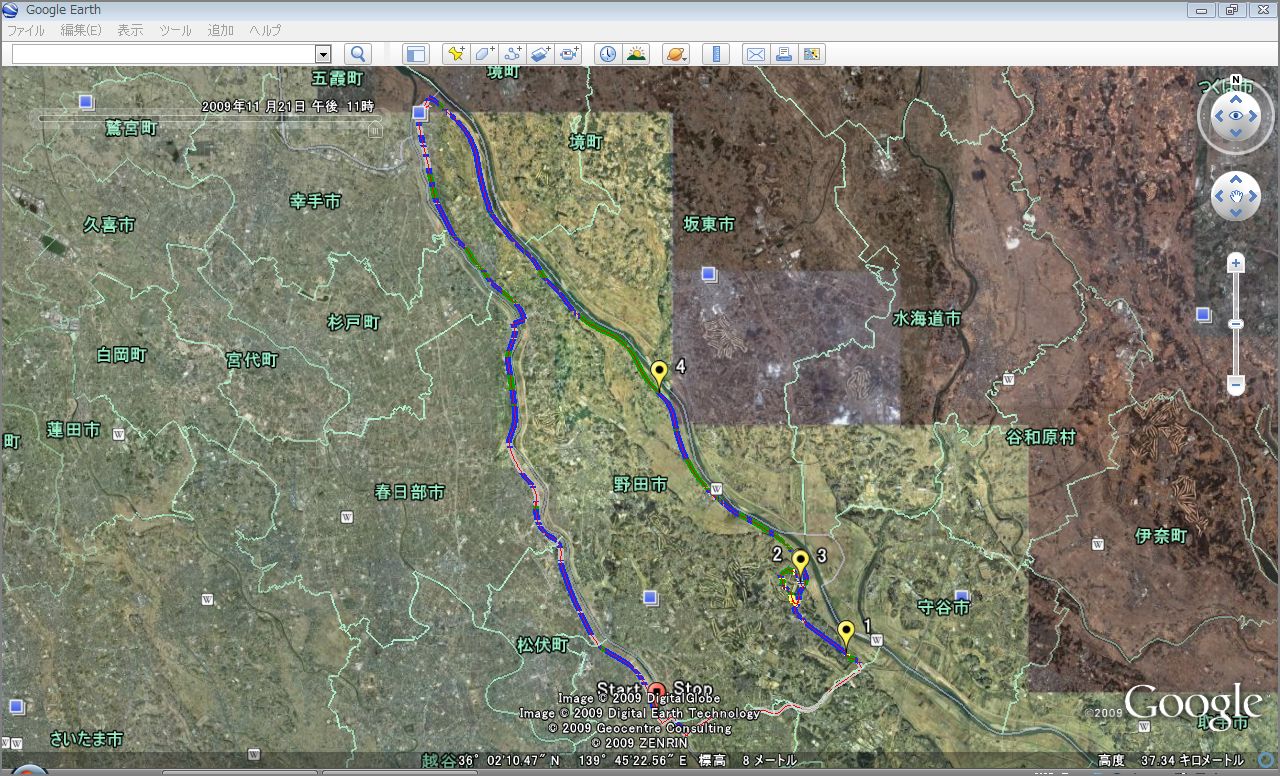Click the 久喜市 map label
Screen dimensions: 1280x776
pos(109,225)
